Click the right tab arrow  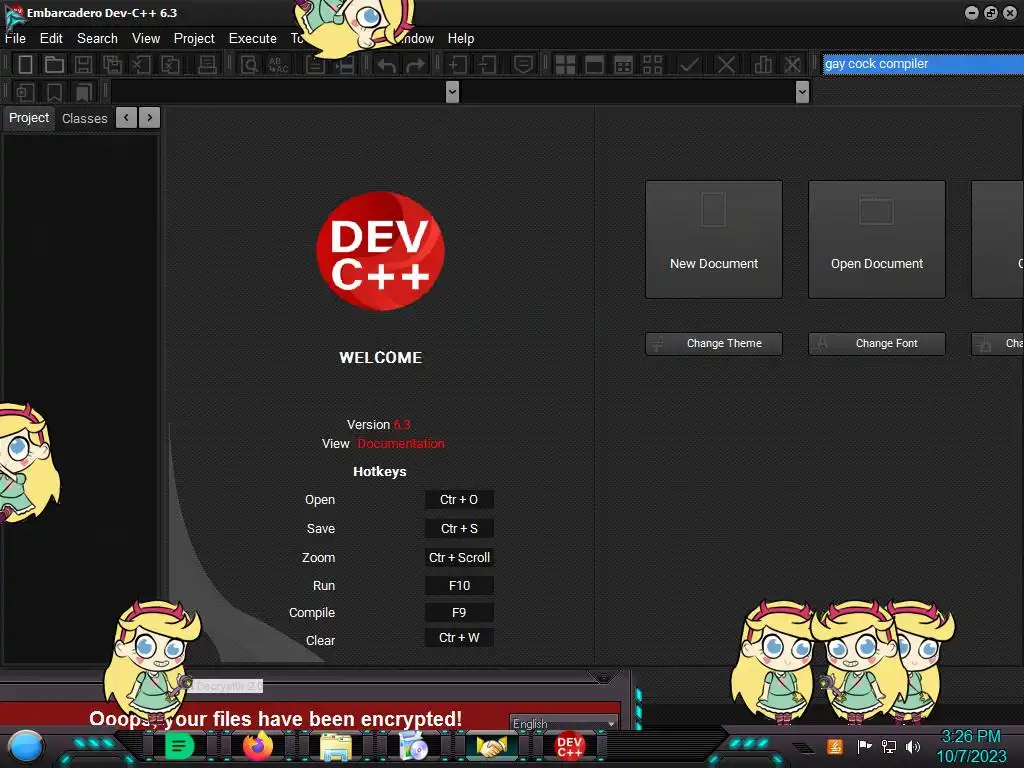pos(150,118)
